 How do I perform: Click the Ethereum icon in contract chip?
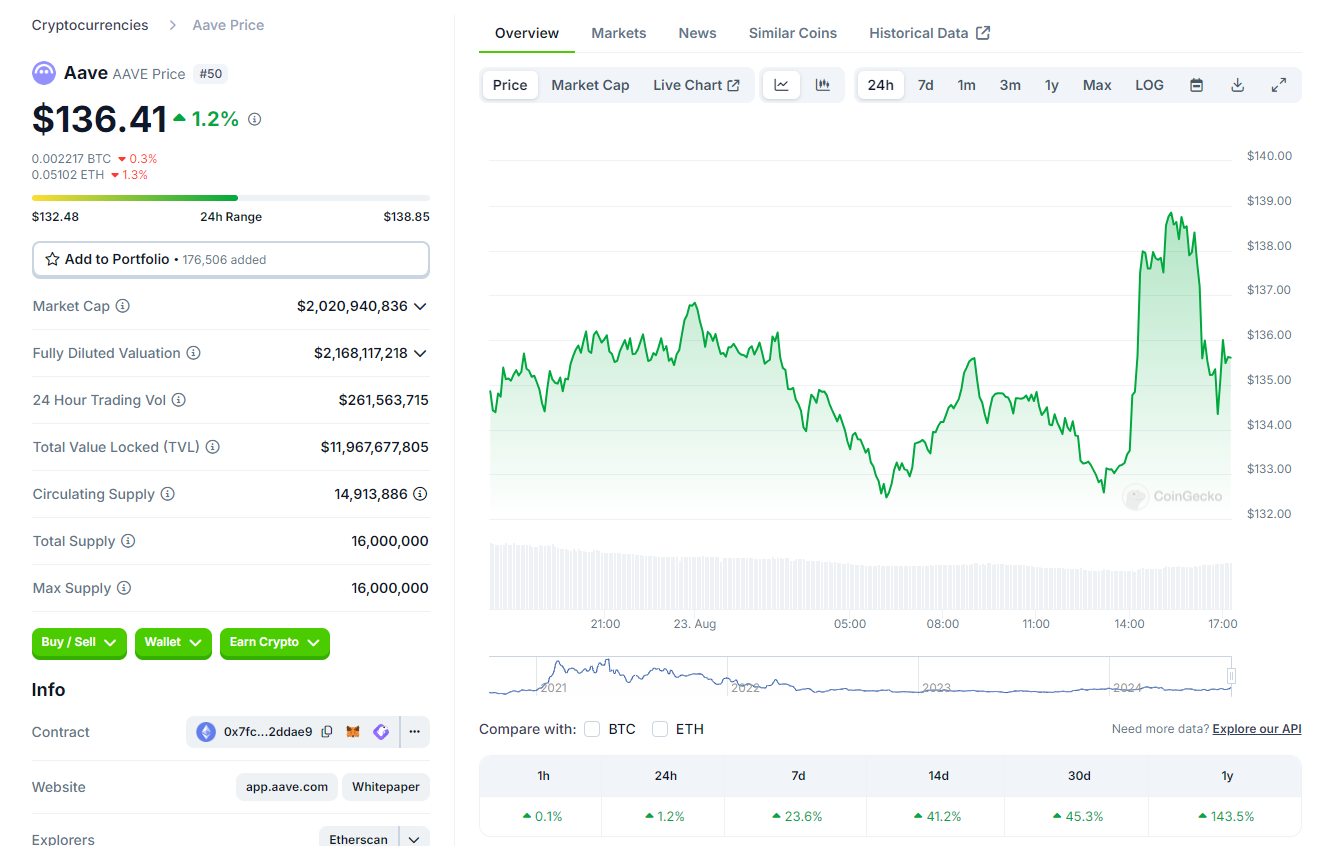pos(206,732)
